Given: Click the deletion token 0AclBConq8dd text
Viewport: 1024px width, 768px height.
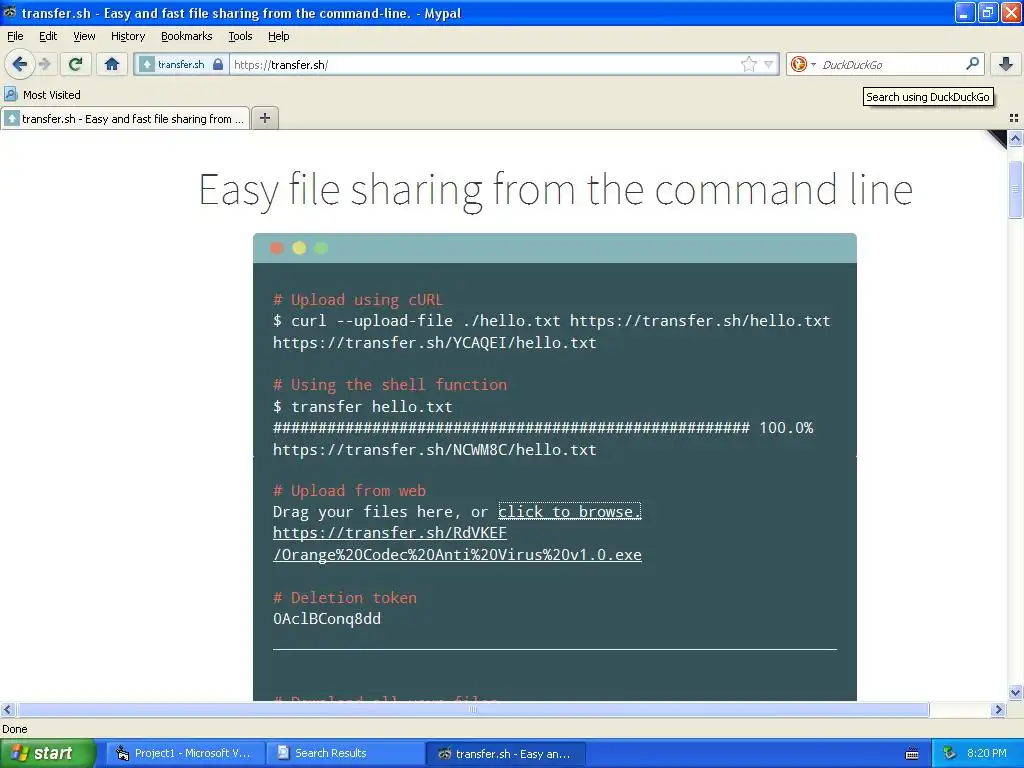Looking at the screenshot, I should pos(327,618).
